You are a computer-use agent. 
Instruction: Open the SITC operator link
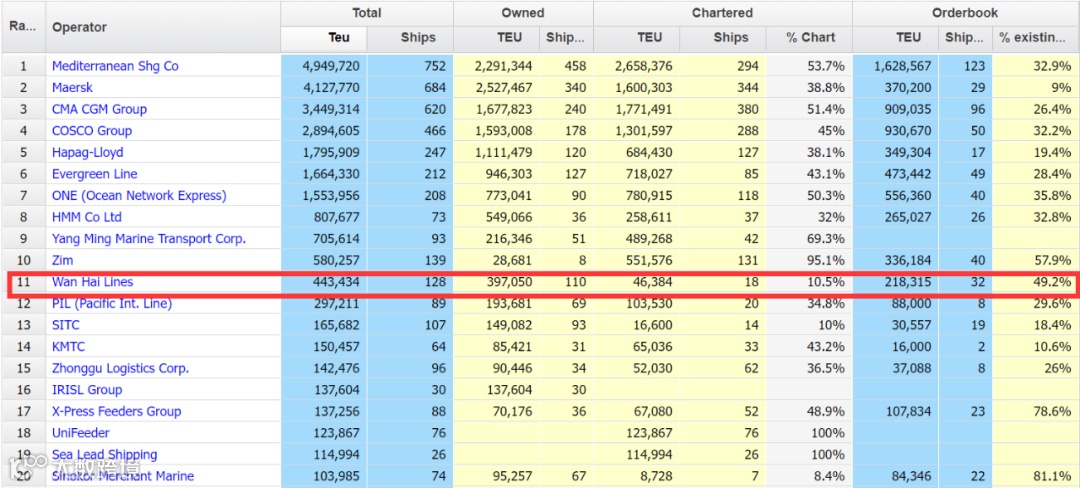pyautogui.click(x=65, y=325)
